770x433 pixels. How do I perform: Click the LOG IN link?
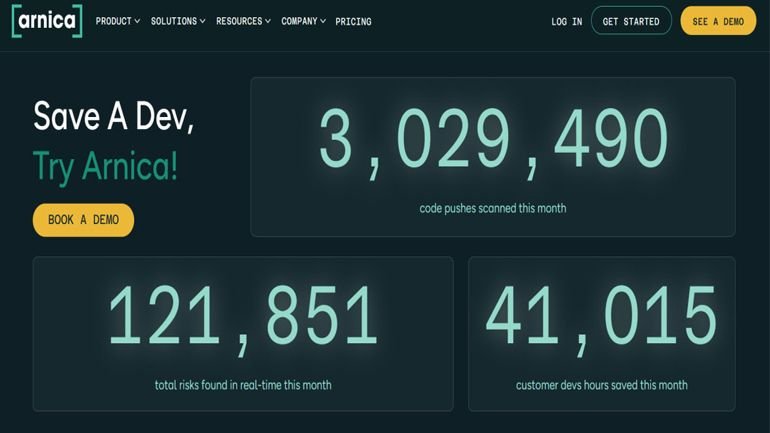(567, 22)
